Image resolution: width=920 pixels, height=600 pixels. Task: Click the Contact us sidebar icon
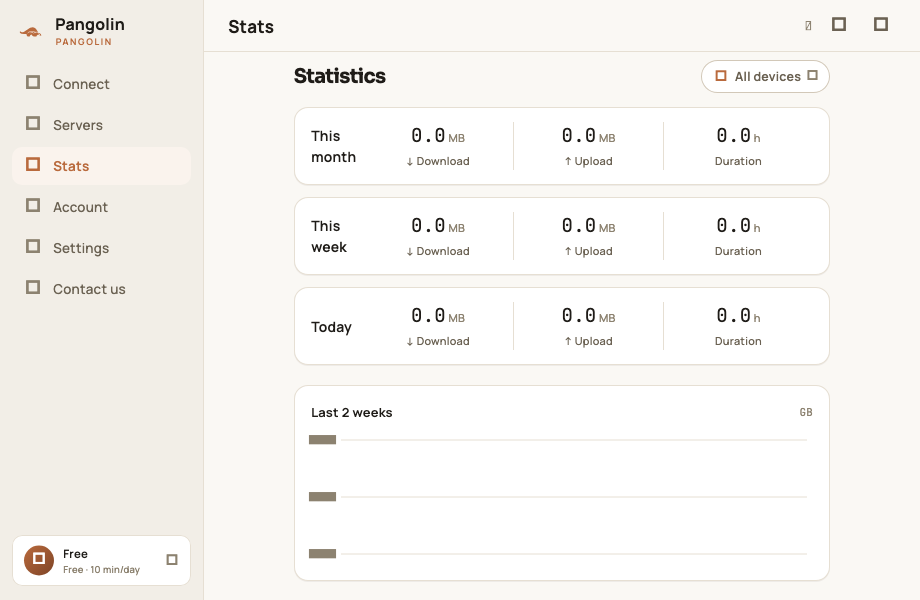pos(33,287)
